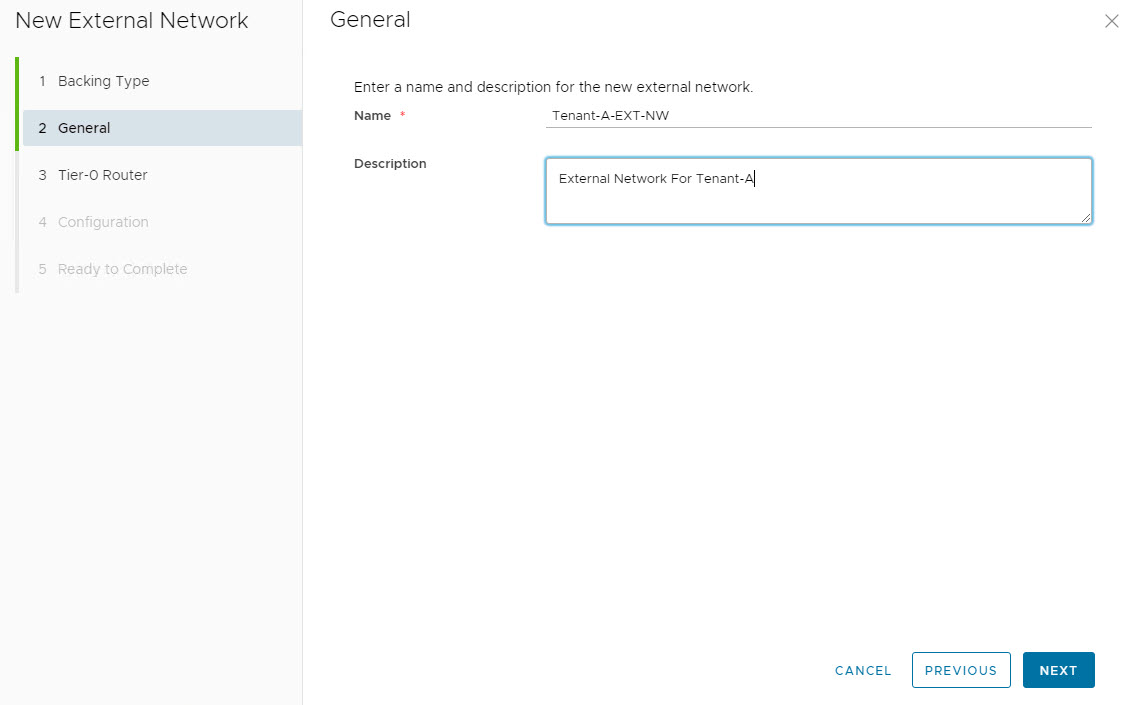Open the Tier-0 Router step
The image size is (1132, 705).
pos(102,175)
